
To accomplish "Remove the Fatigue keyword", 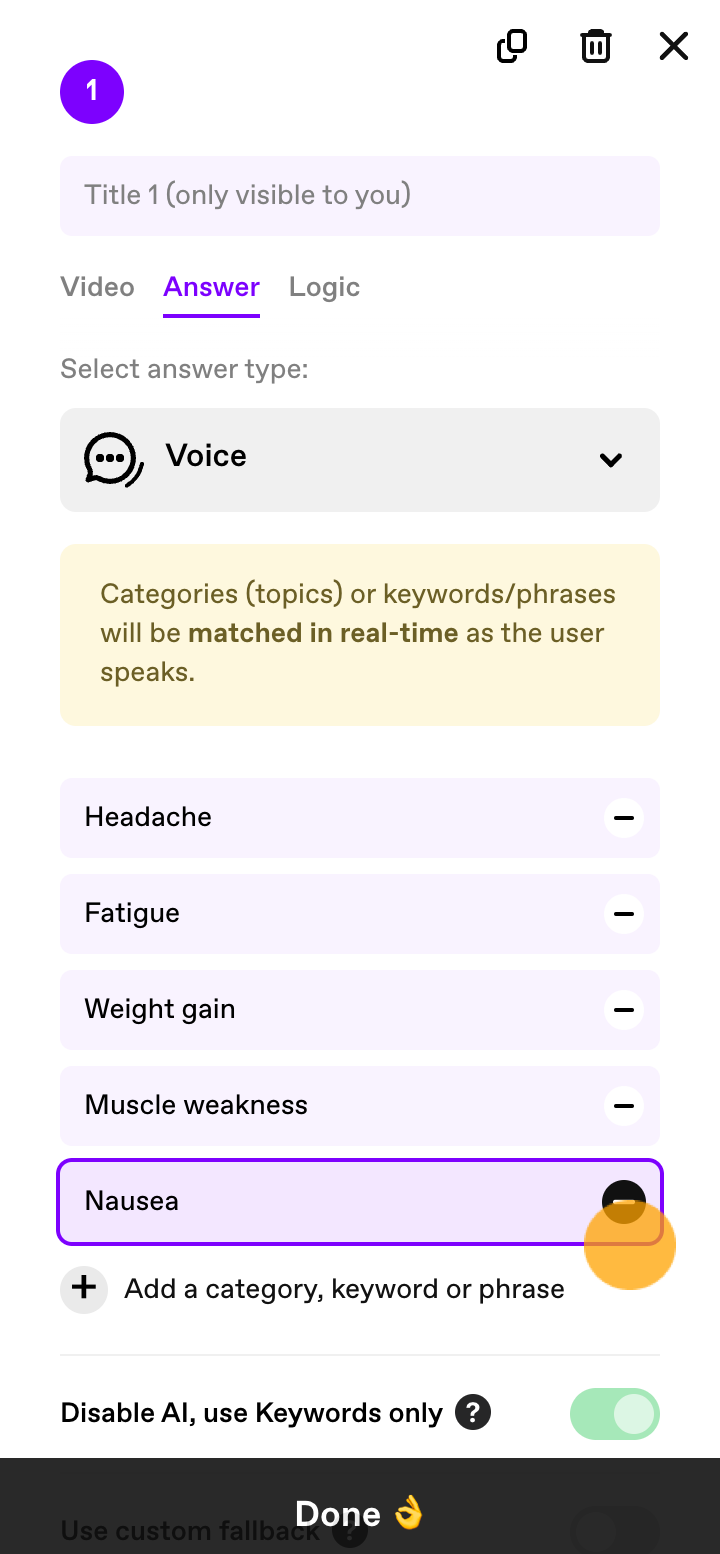I will pyautogui.click(x=624, y=914).
